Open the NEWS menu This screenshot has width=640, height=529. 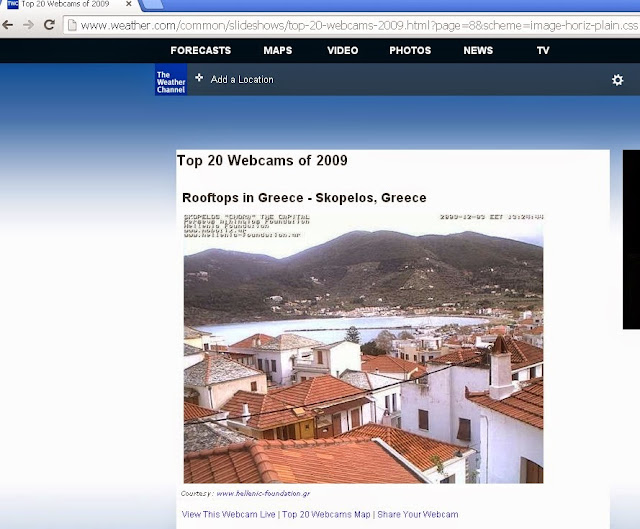coord(478,50)
